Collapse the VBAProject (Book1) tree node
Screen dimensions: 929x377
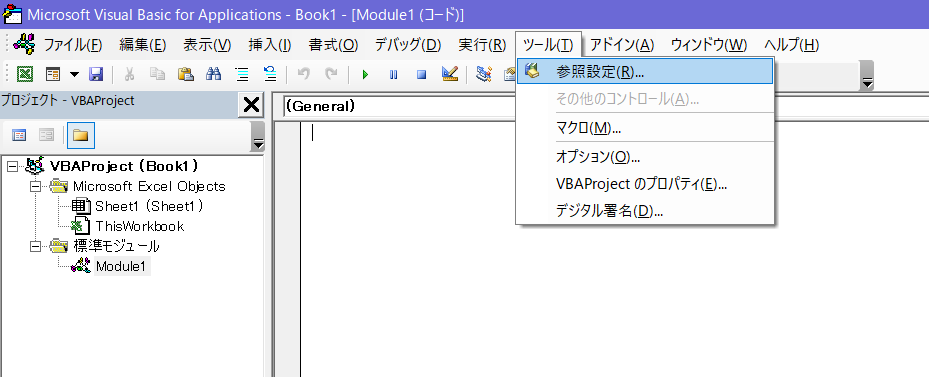click(12, 167)
